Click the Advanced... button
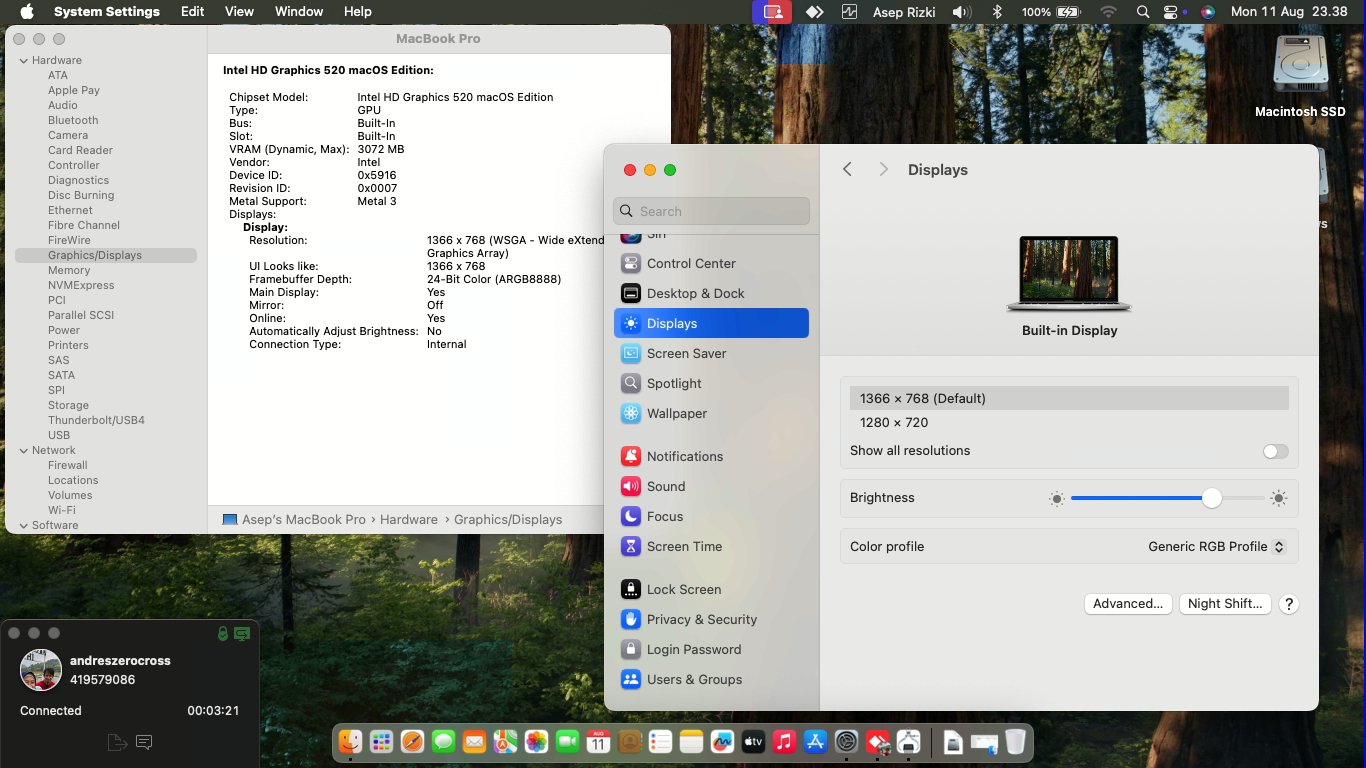The width and height of the screenshot is (1366, 768). tap(1127, 604)
